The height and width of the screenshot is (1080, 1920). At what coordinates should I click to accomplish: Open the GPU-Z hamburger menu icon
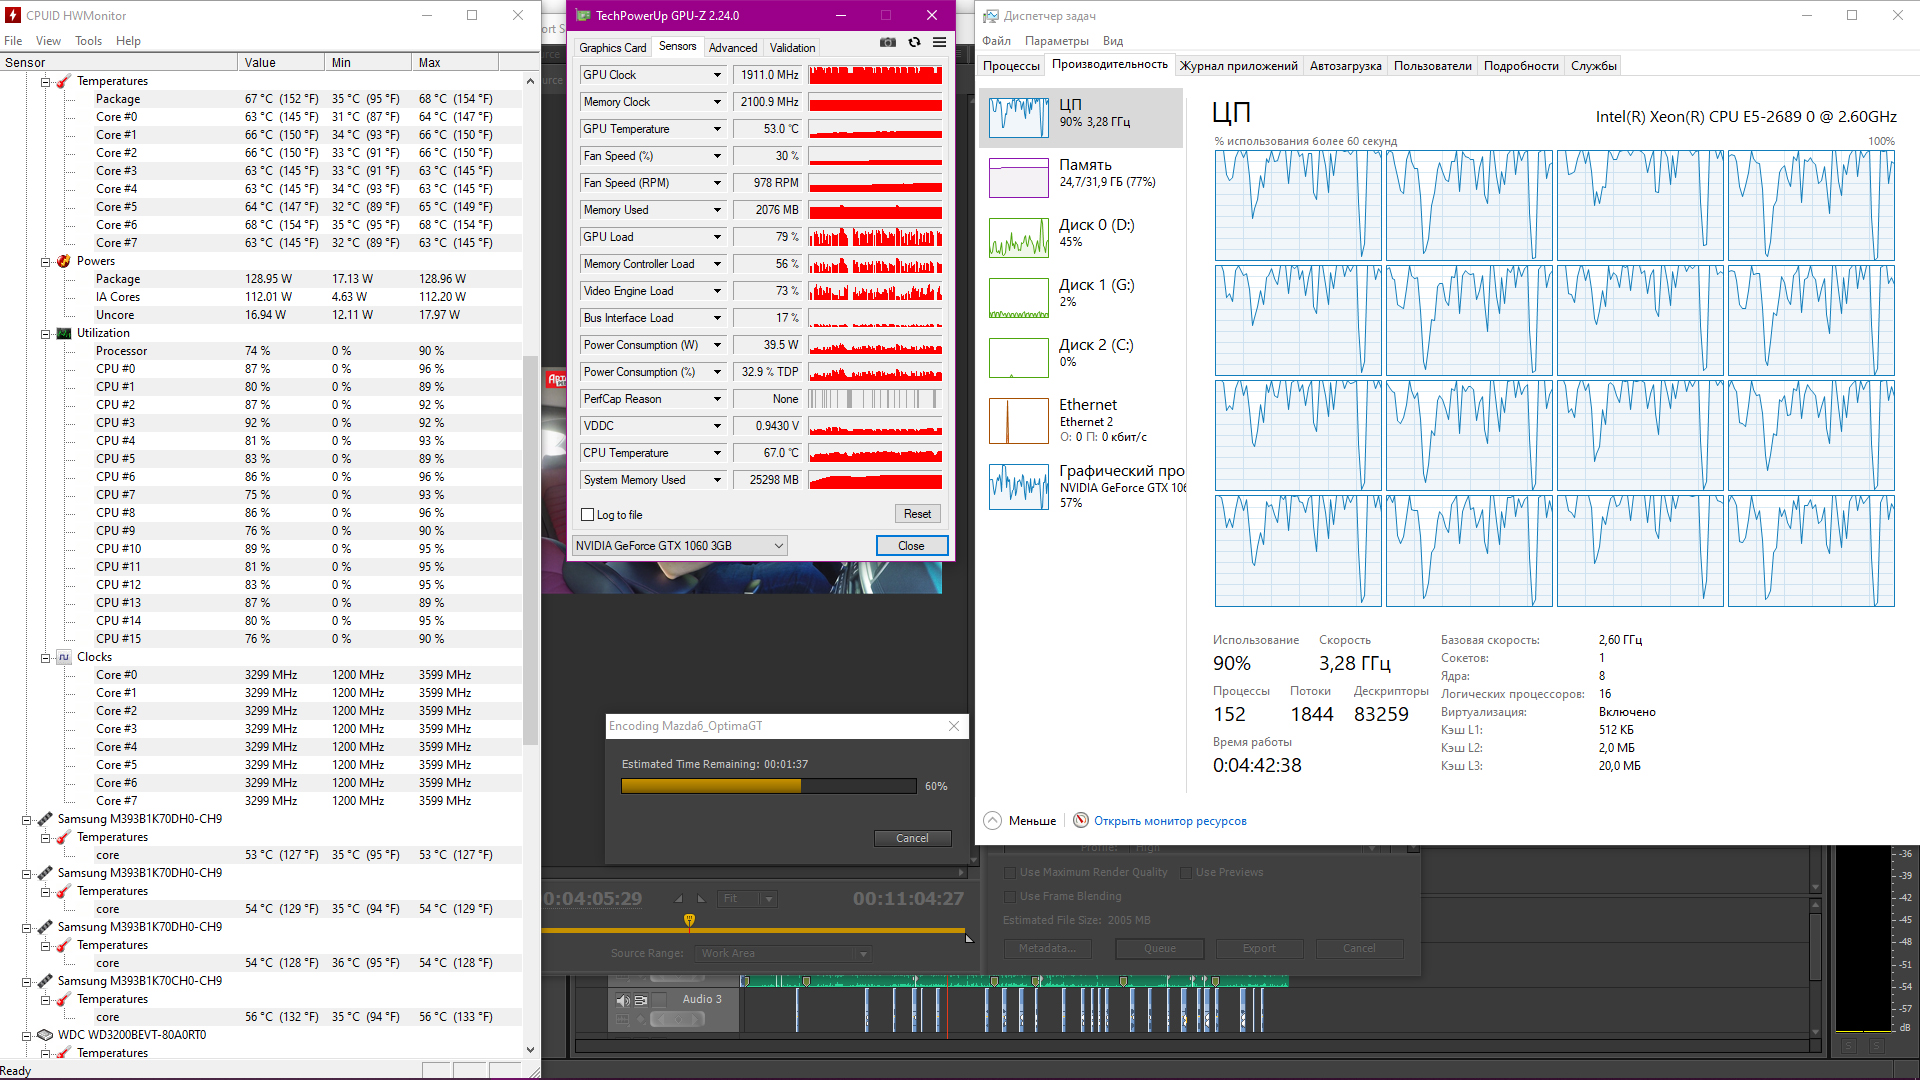(939, 42)
